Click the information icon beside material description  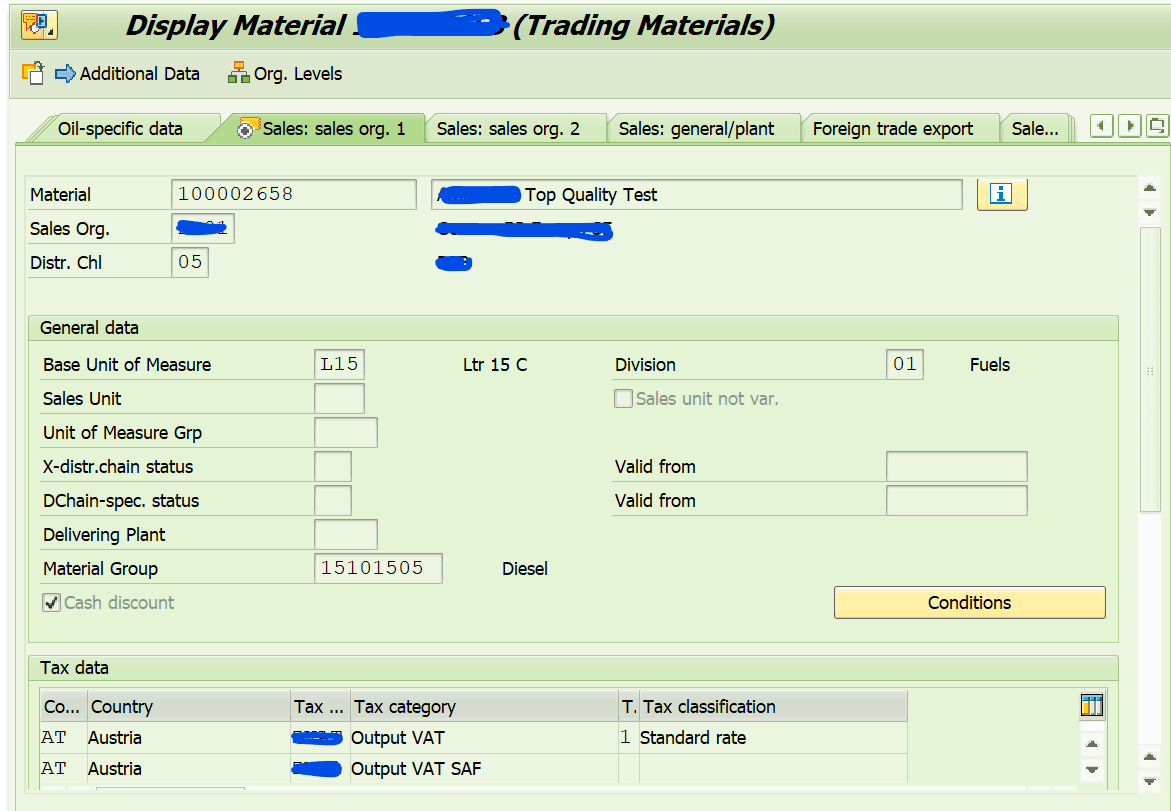pos(1002,194)
